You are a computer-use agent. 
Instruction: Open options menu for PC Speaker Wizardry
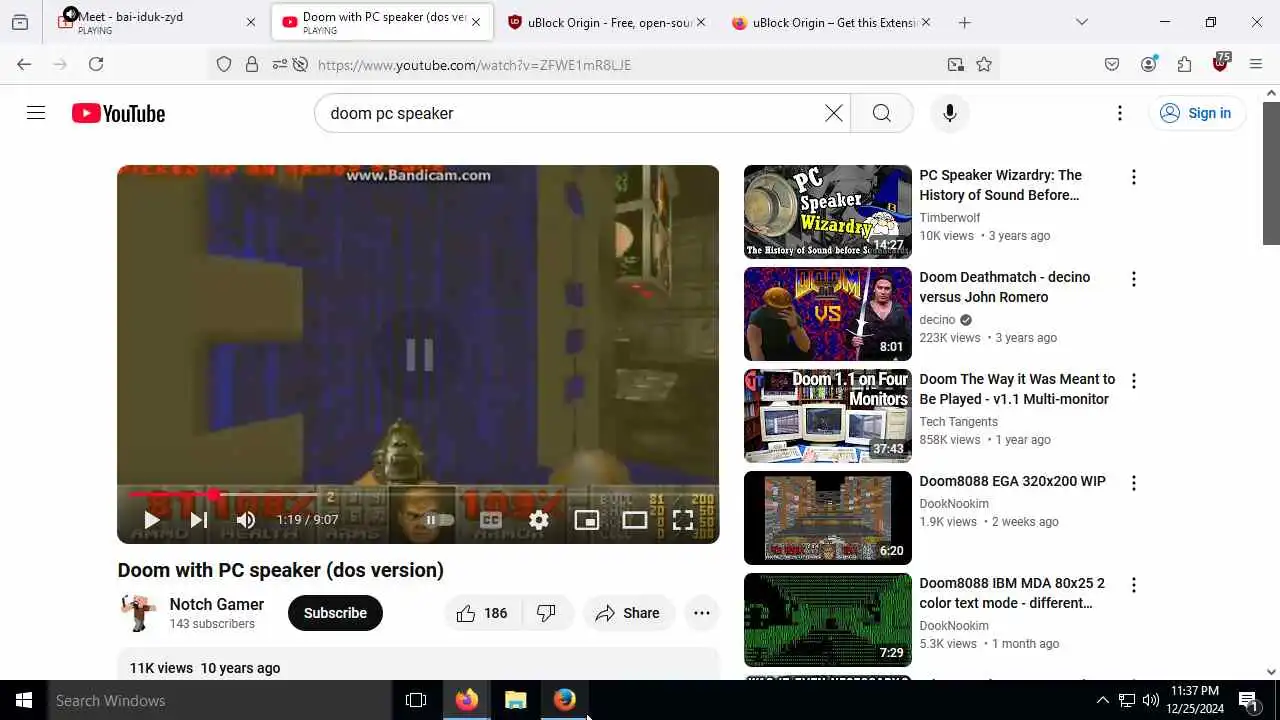click(1133, 177)
